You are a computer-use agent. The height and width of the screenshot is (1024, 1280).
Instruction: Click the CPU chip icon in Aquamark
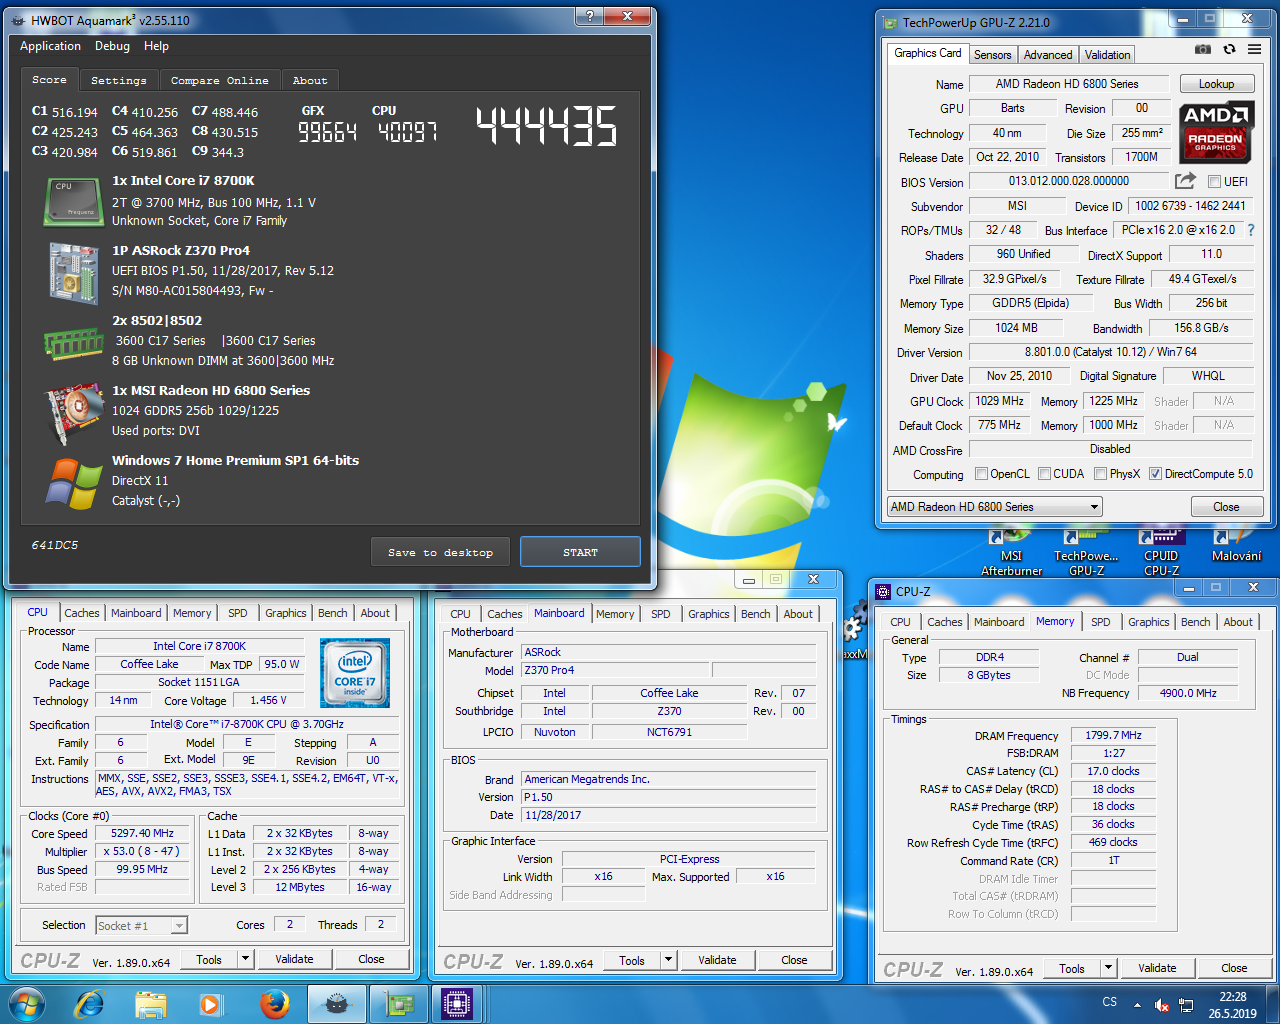(x=74, y=201)
